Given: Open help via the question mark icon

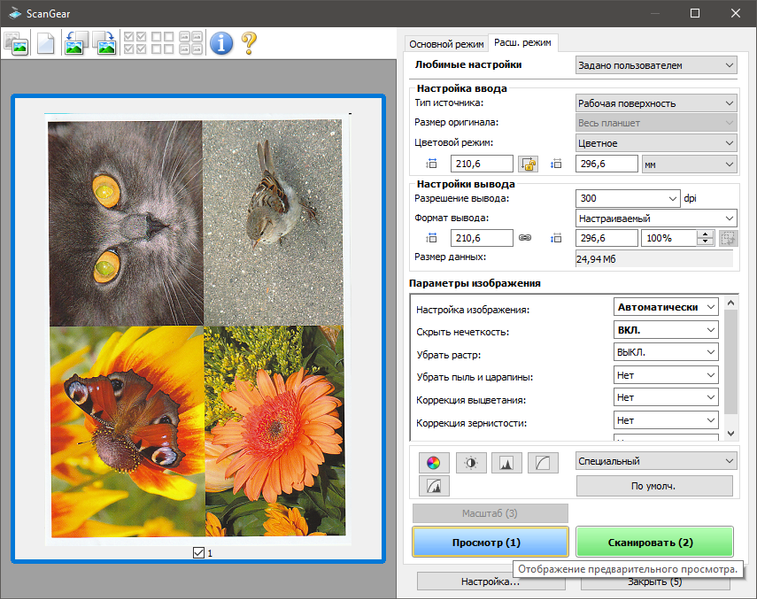Looking at the screenshot, I should [248, 43].
